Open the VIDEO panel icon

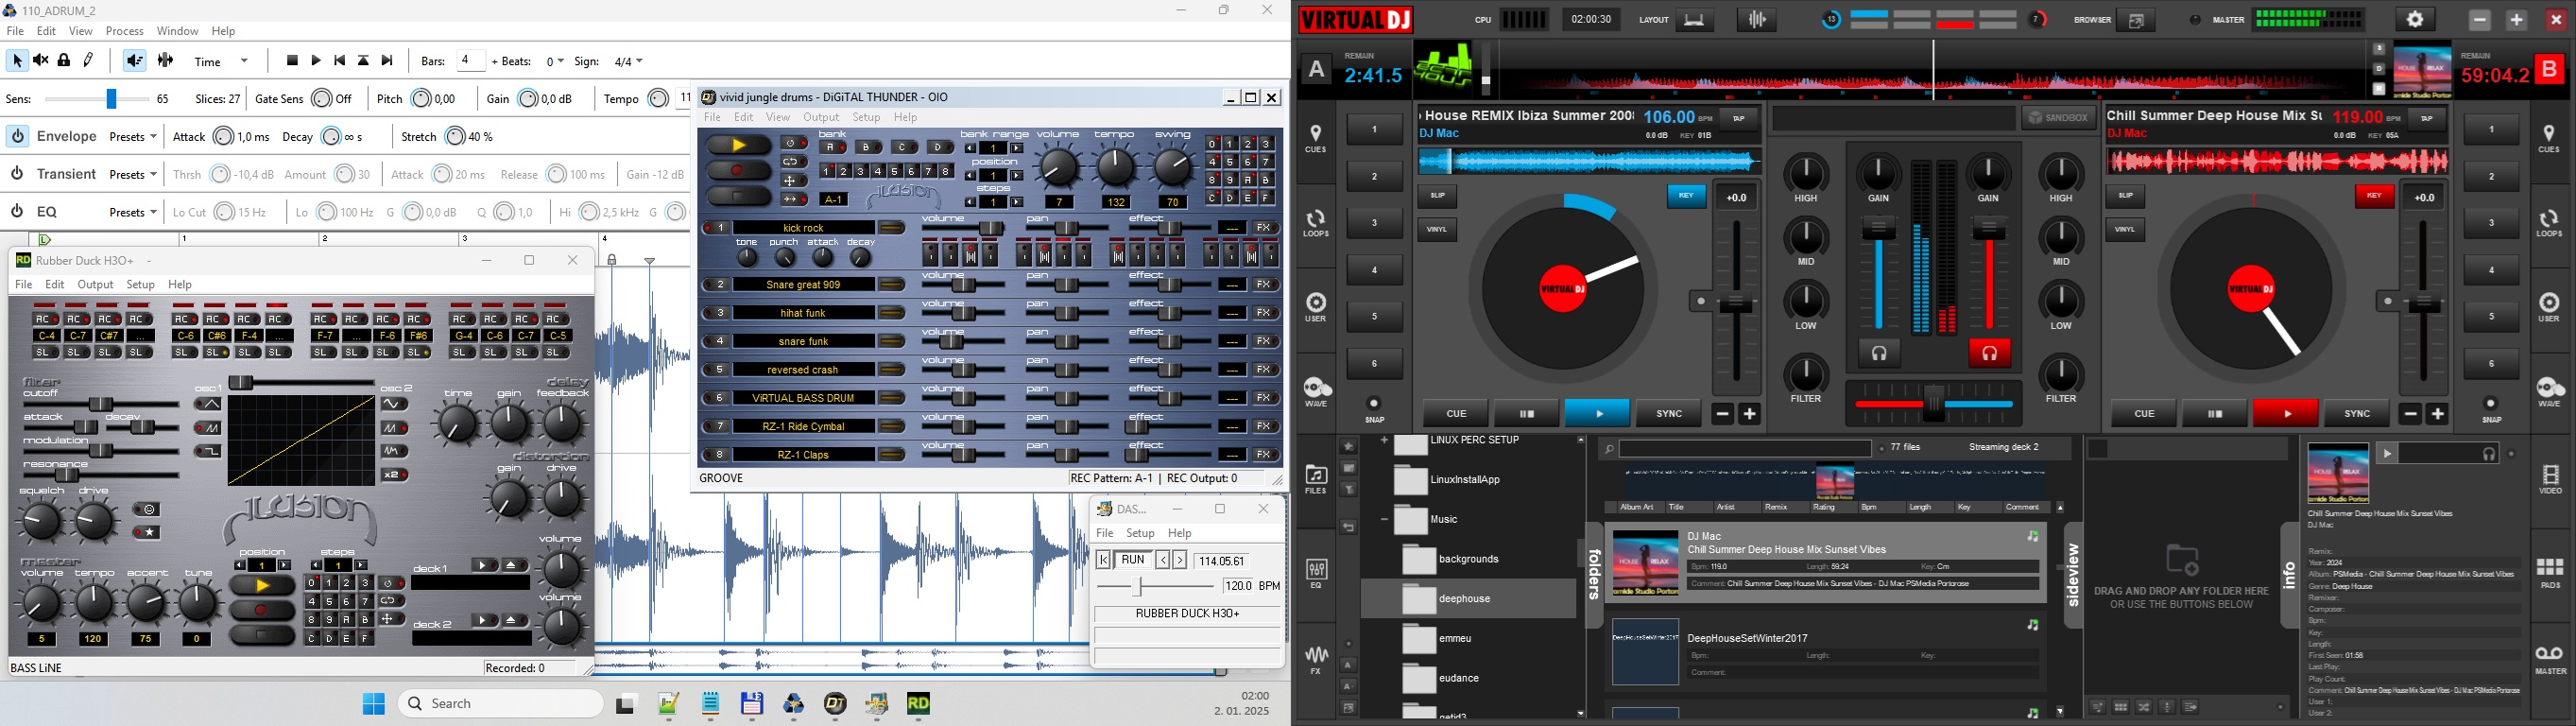coord(2550,480)
